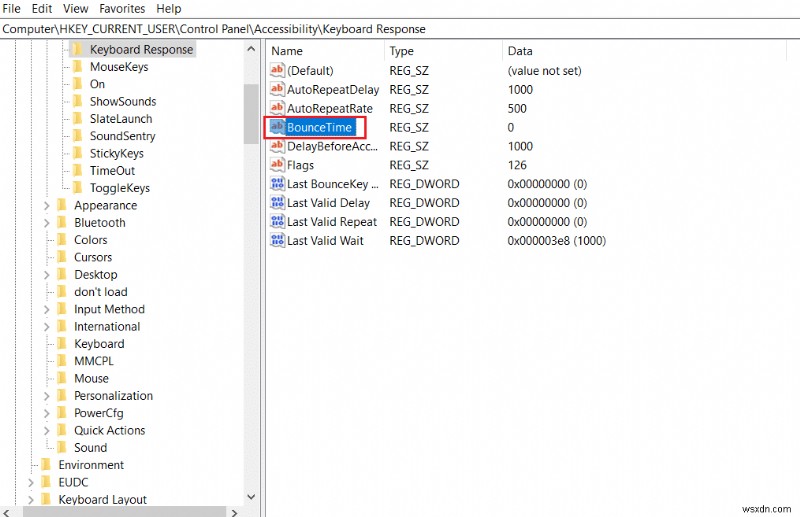This screenshot has width=800, height=517.
Task: Click the Keyboard Response folder icon
Action: (77, 50)
